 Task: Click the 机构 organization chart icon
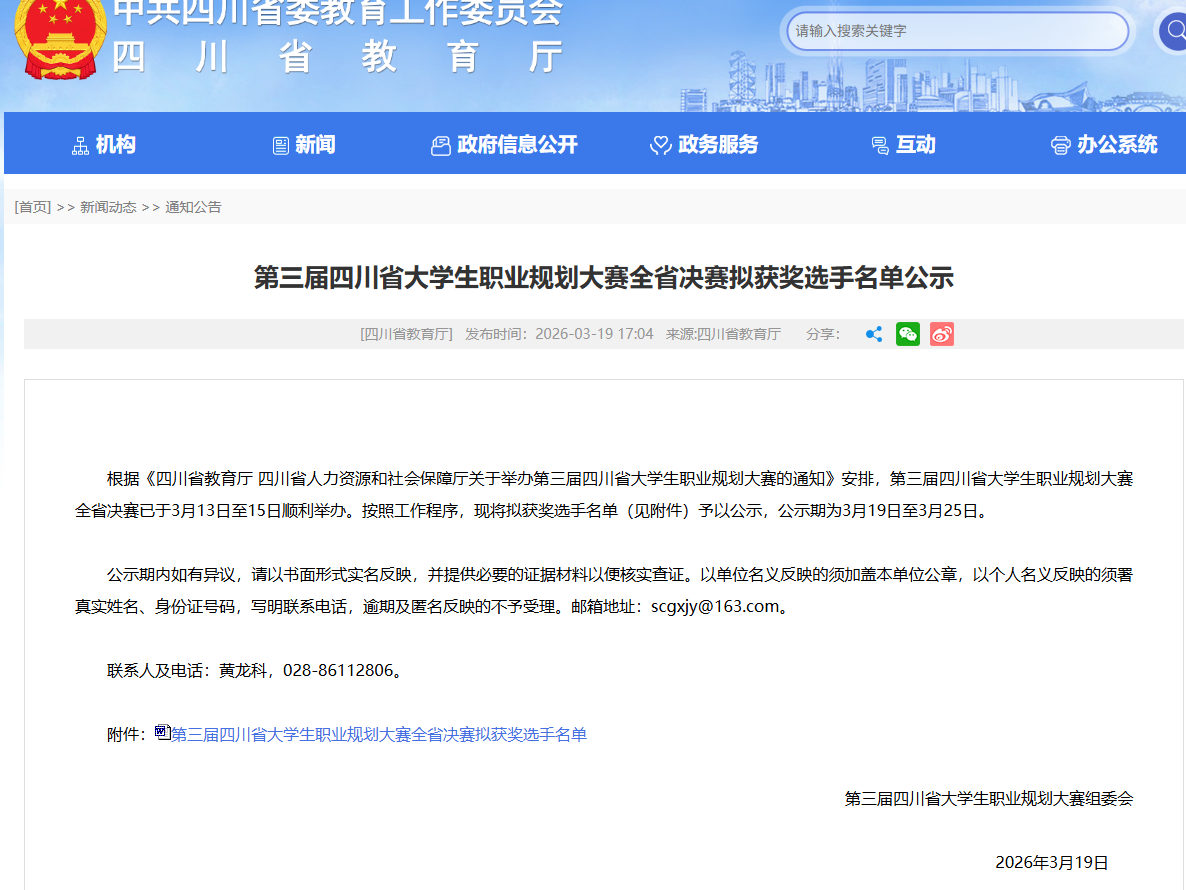coord(81,146)
